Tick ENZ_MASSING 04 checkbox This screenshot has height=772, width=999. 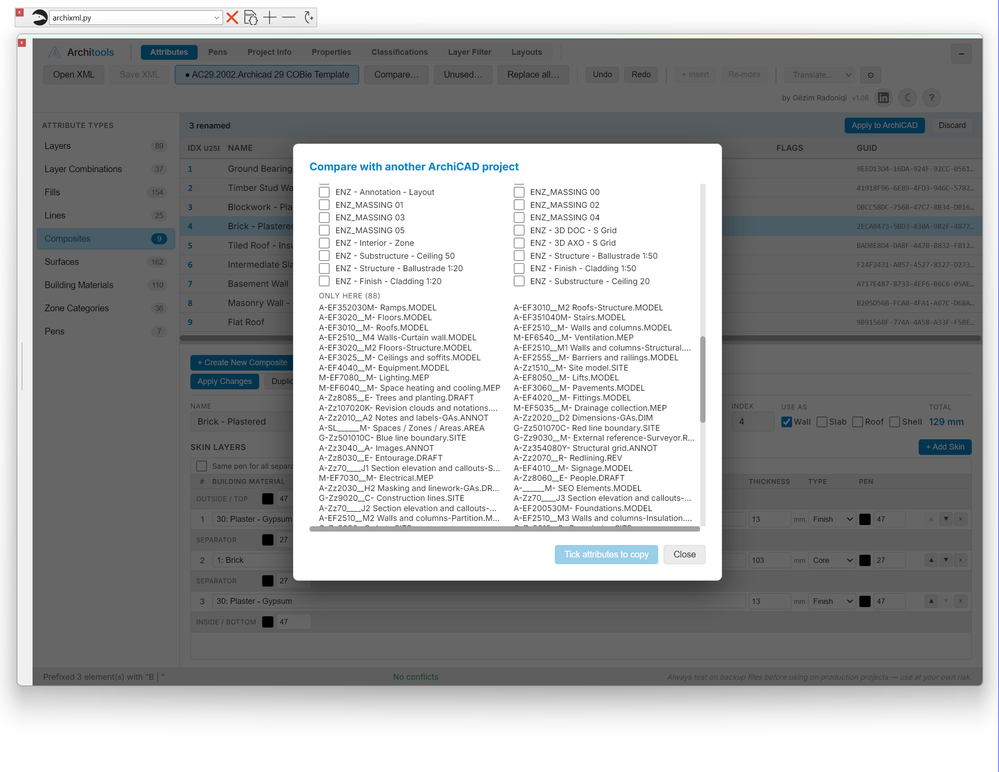tap(519, 217)
